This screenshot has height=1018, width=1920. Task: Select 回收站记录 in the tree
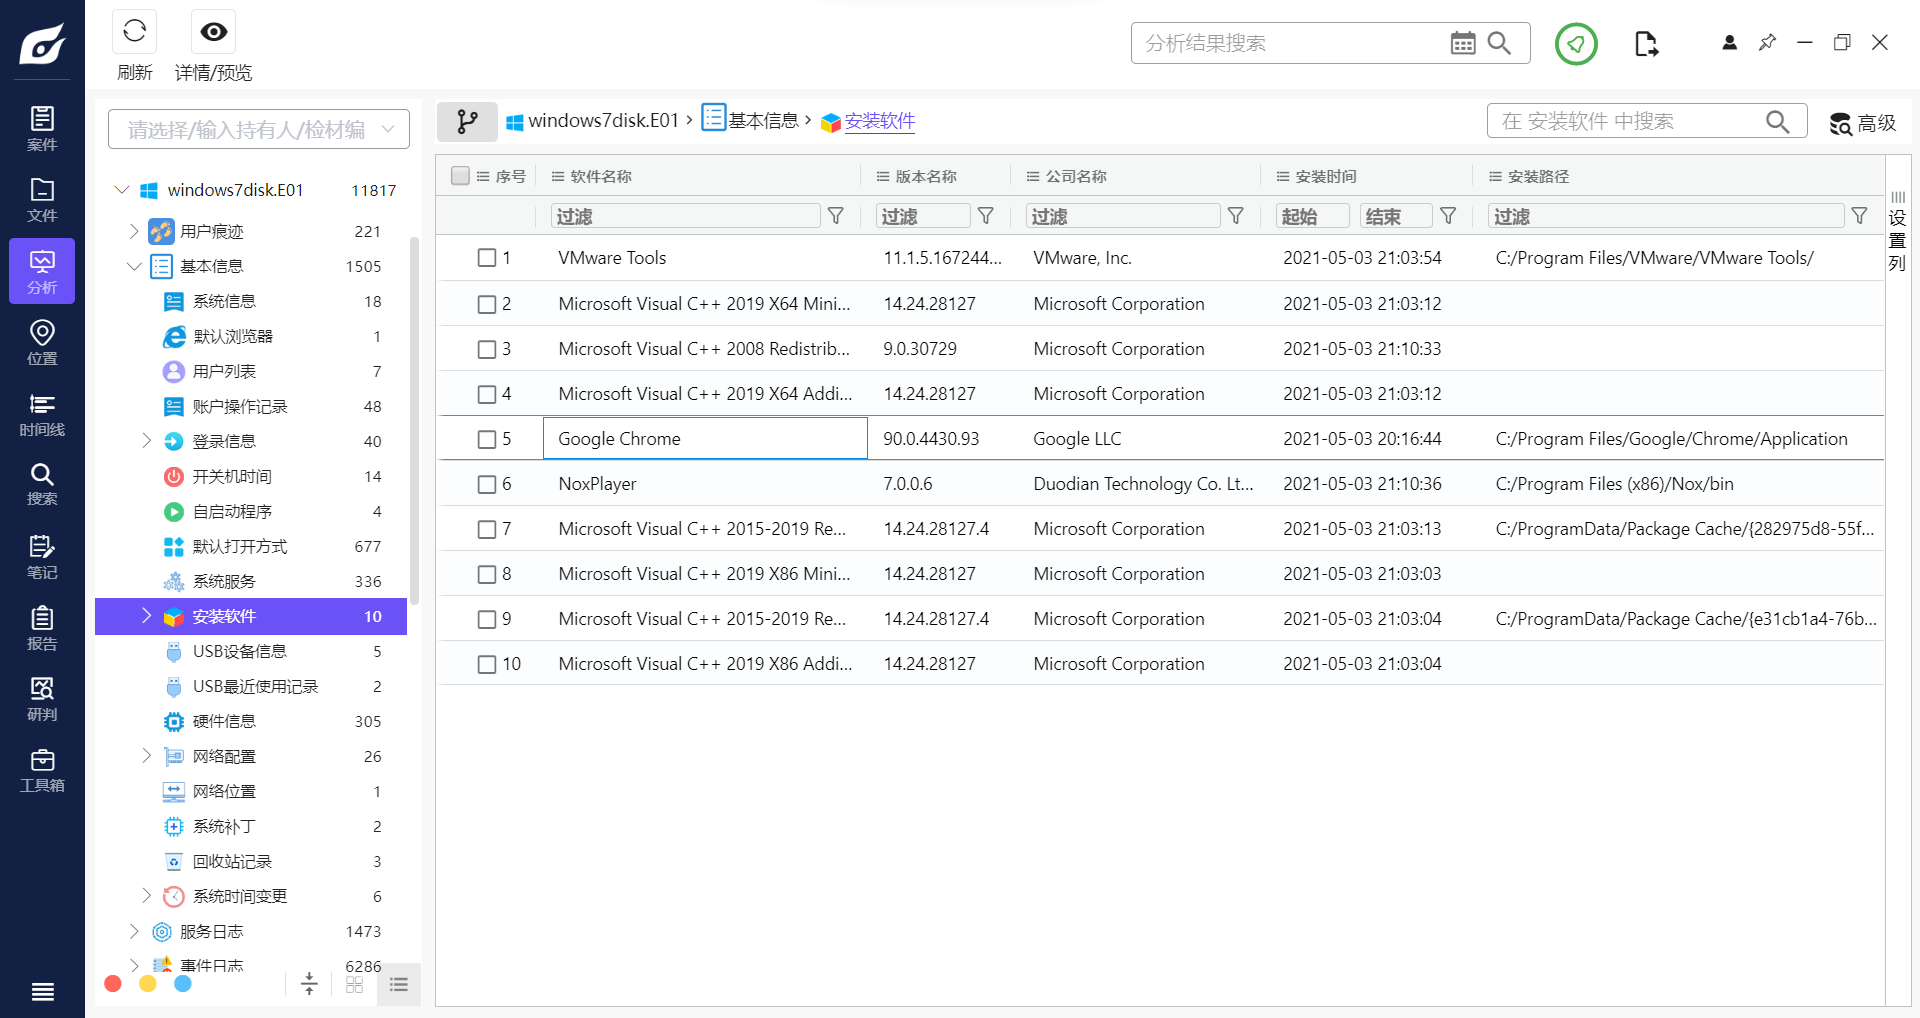click(x=232, y=861)
